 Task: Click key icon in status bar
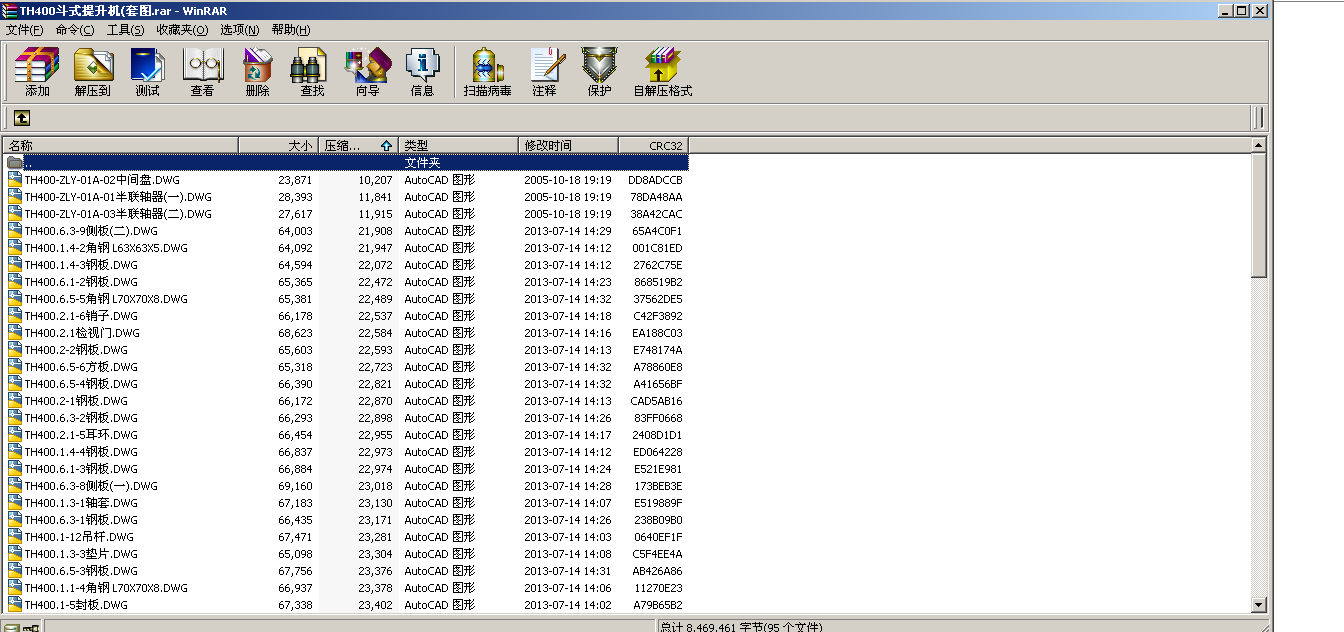31,627
